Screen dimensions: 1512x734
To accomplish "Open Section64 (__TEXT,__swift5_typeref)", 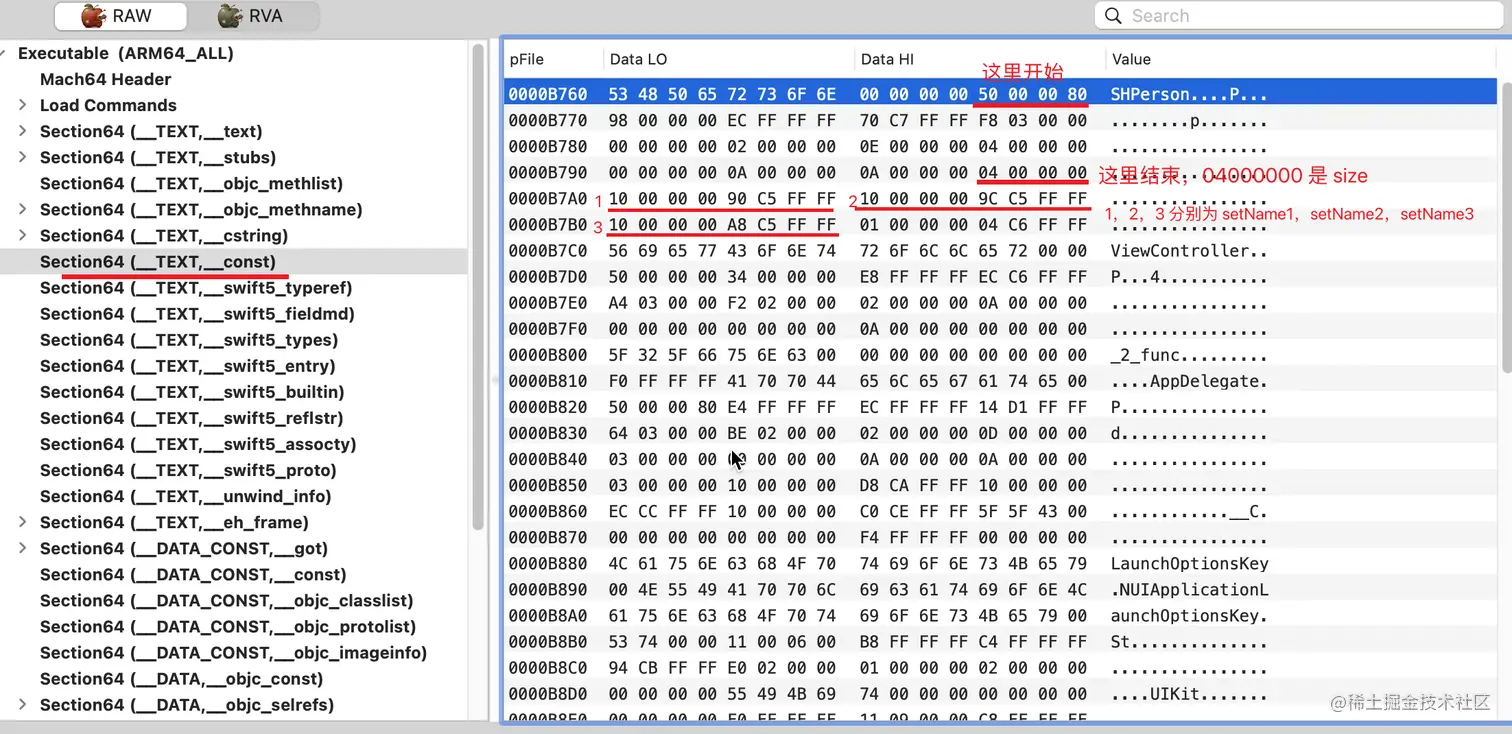I will point(196,288).
